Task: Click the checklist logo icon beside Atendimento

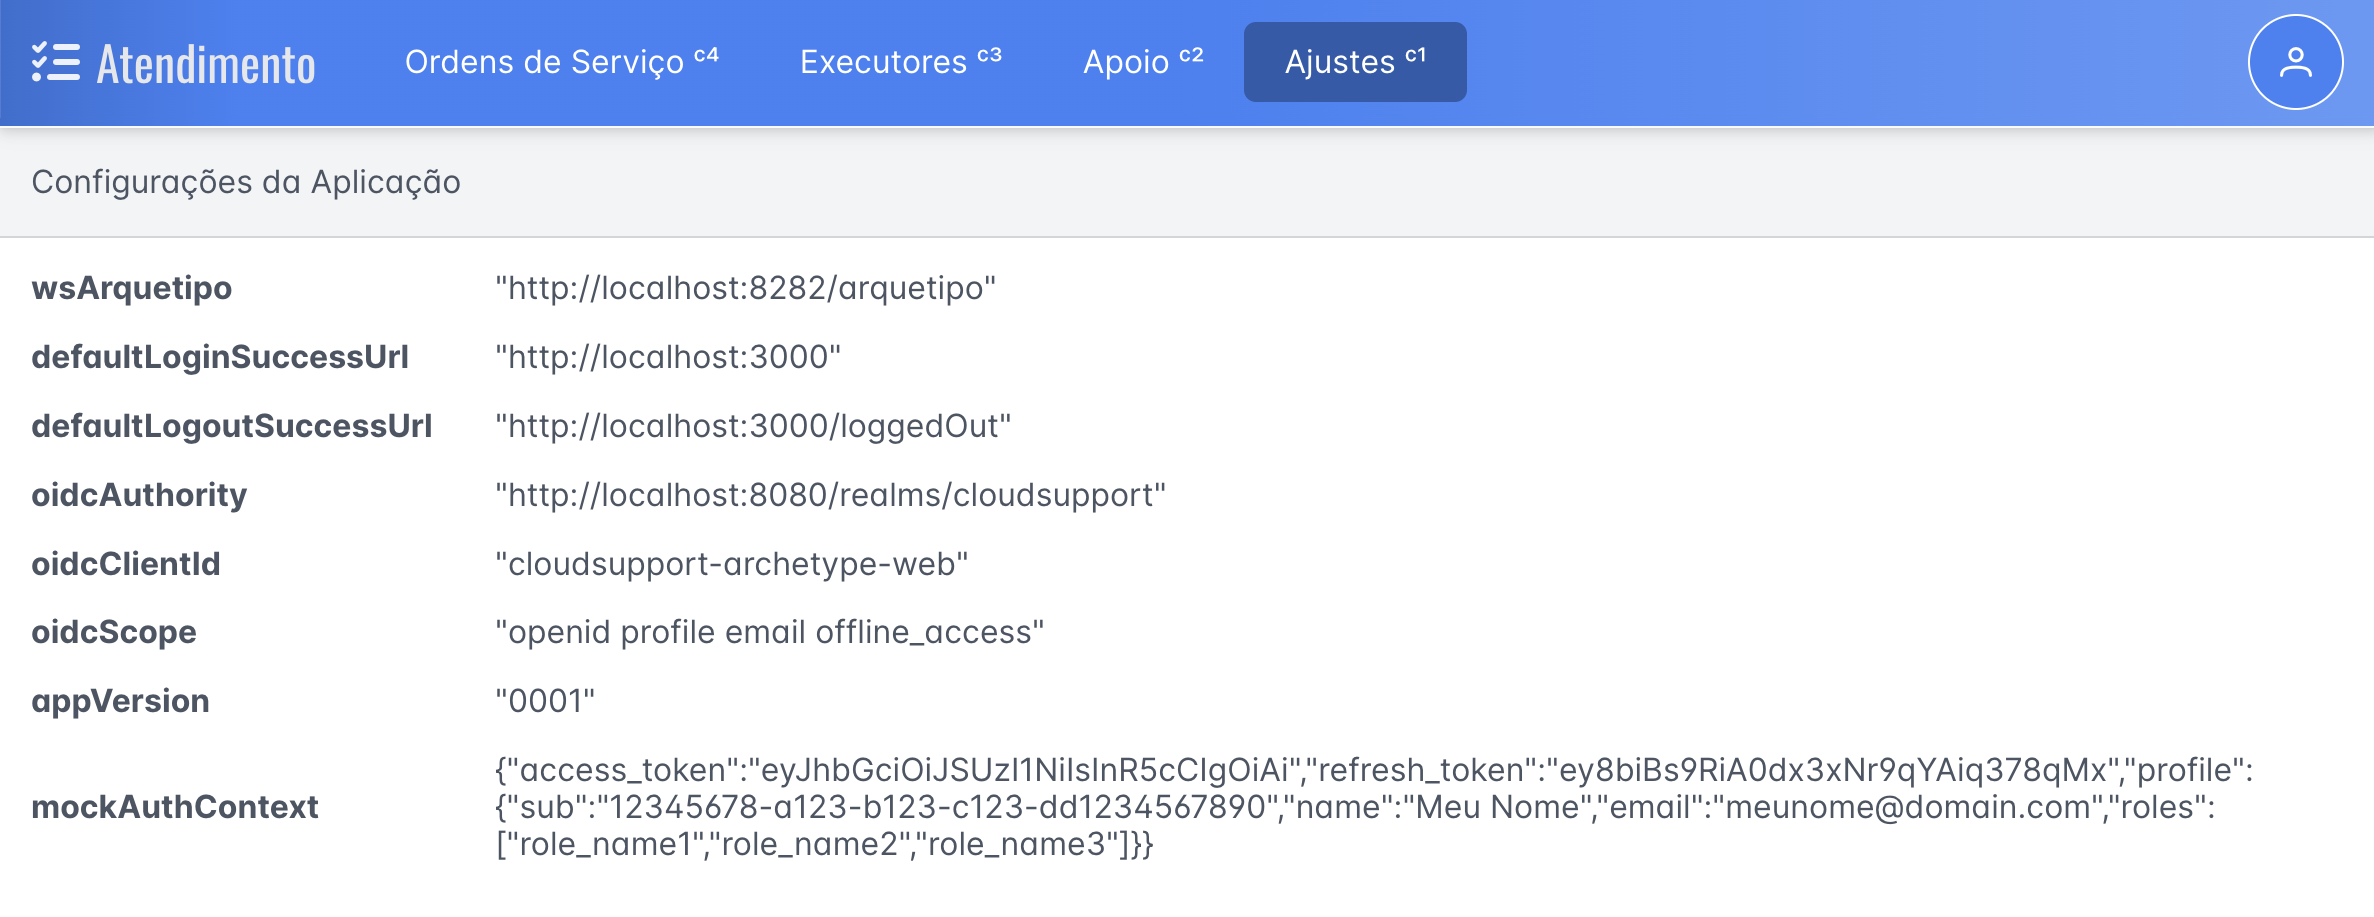Action: point(56,62)
